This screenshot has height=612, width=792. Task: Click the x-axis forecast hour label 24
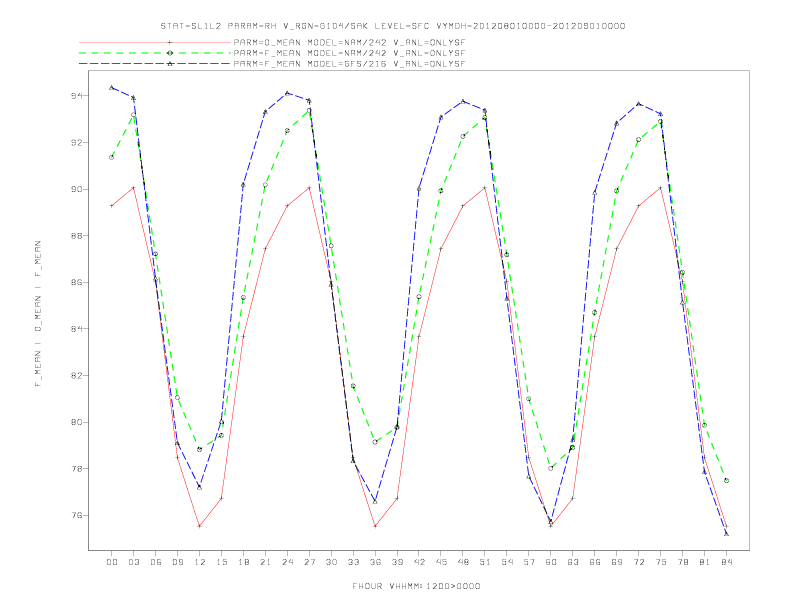point(287,562)
